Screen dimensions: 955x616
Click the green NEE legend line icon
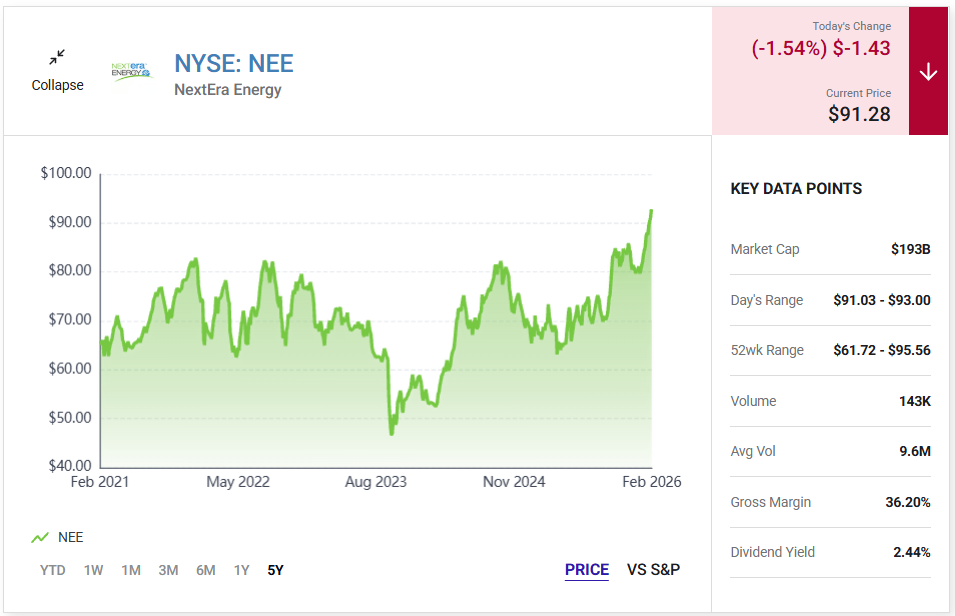pyautogui.click(x=40, y=538)
